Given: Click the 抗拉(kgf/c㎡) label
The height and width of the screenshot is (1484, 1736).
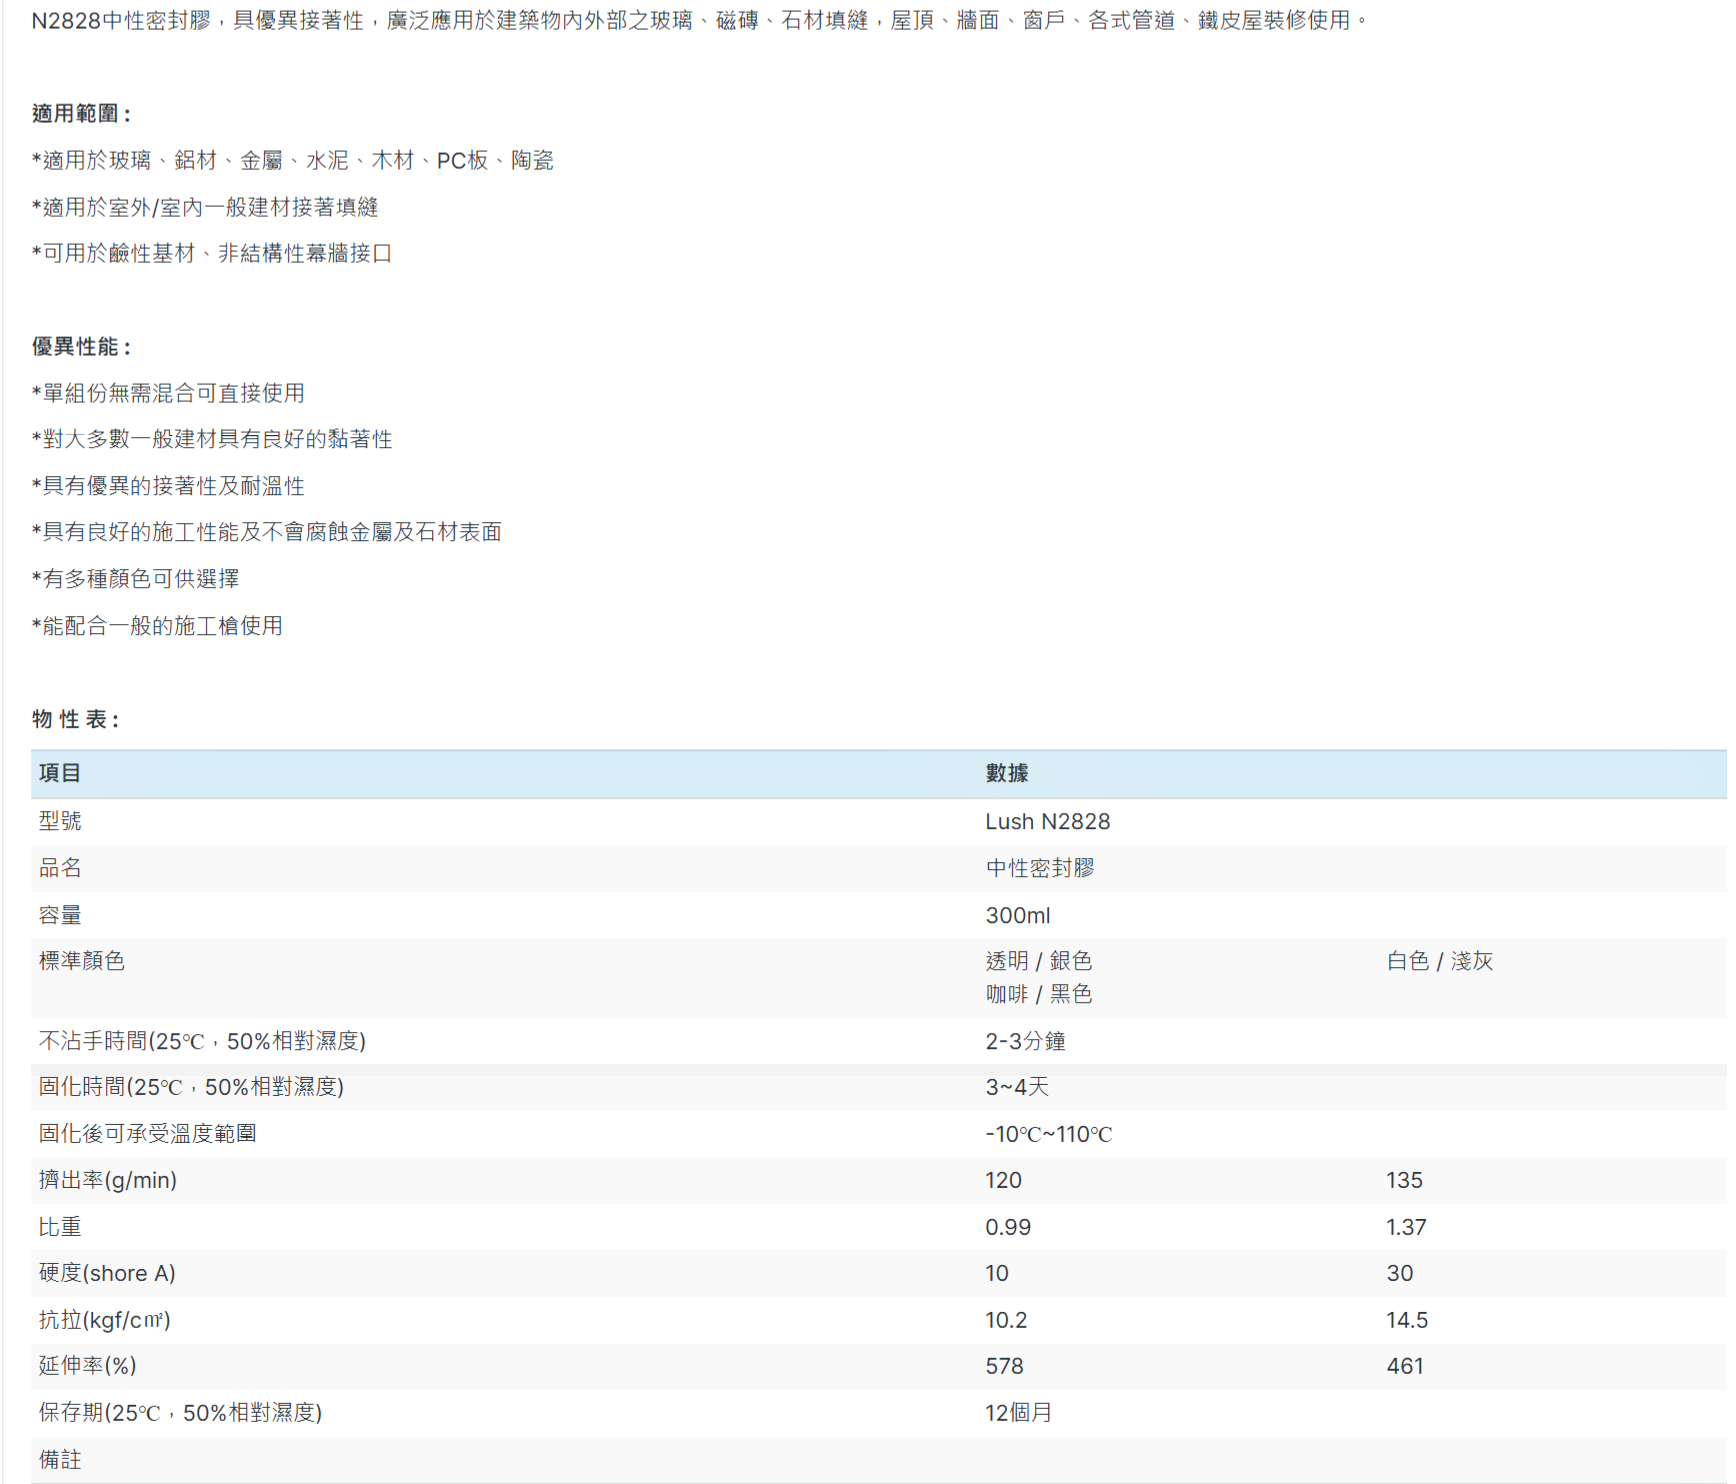Looking at the screenshot, I should click(105, 1320).
